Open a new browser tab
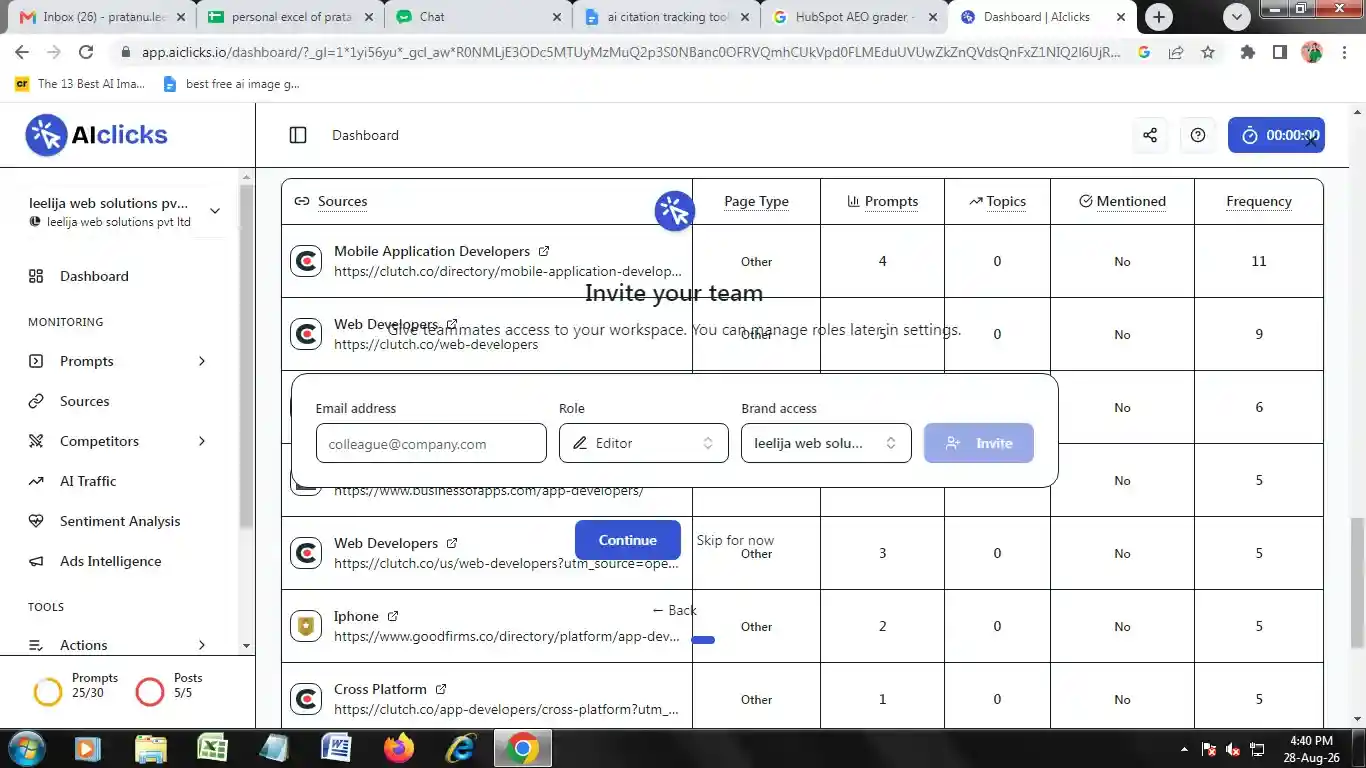The image size is (1366, 768). point(1159,17)
